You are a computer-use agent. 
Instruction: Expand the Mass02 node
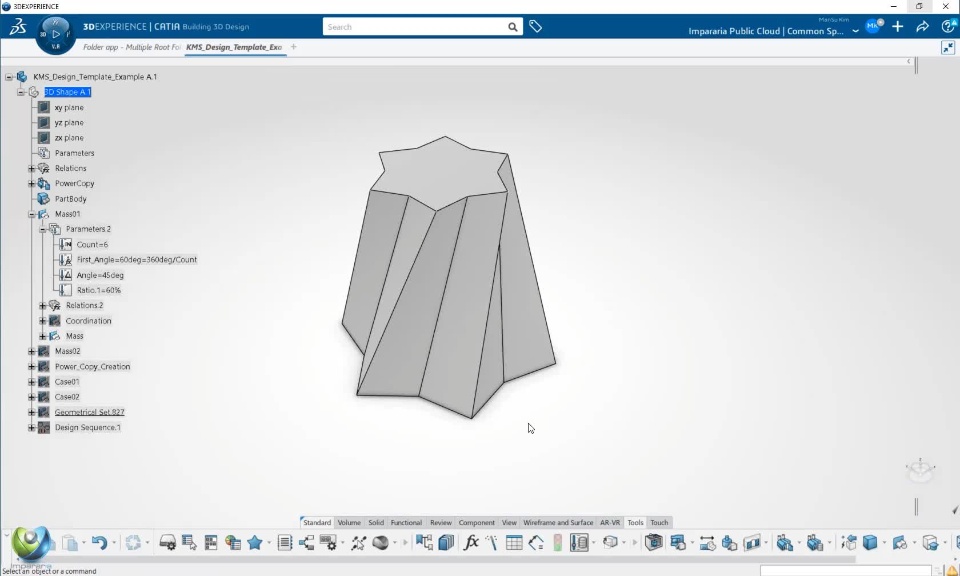pyautogui.click(x=32, y=351)
